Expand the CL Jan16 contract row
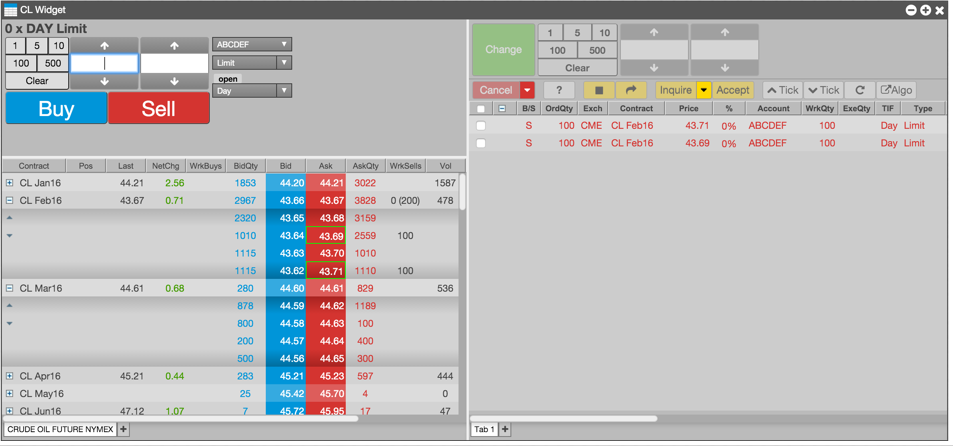 (x=9, y=183)
